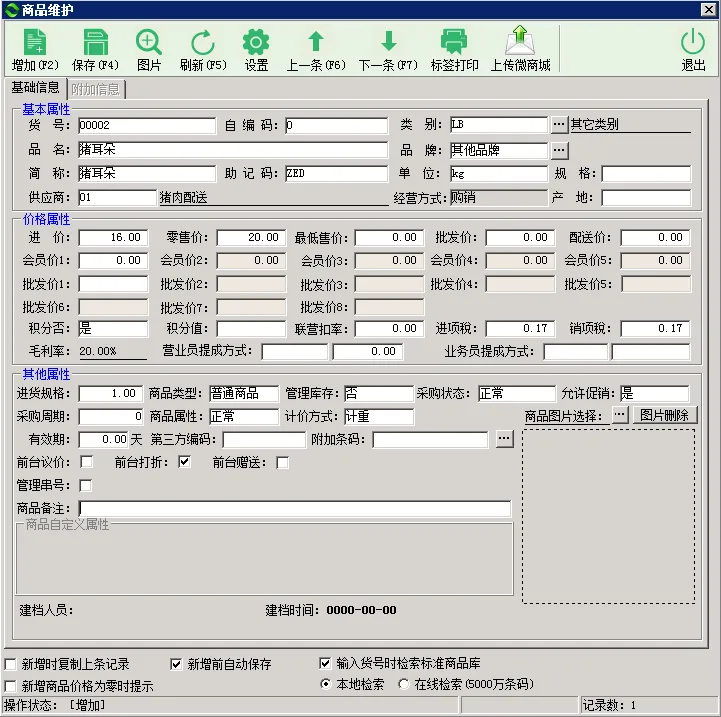Toggle 输入货号时检索标准商品库 checkbox

[325, 663]
